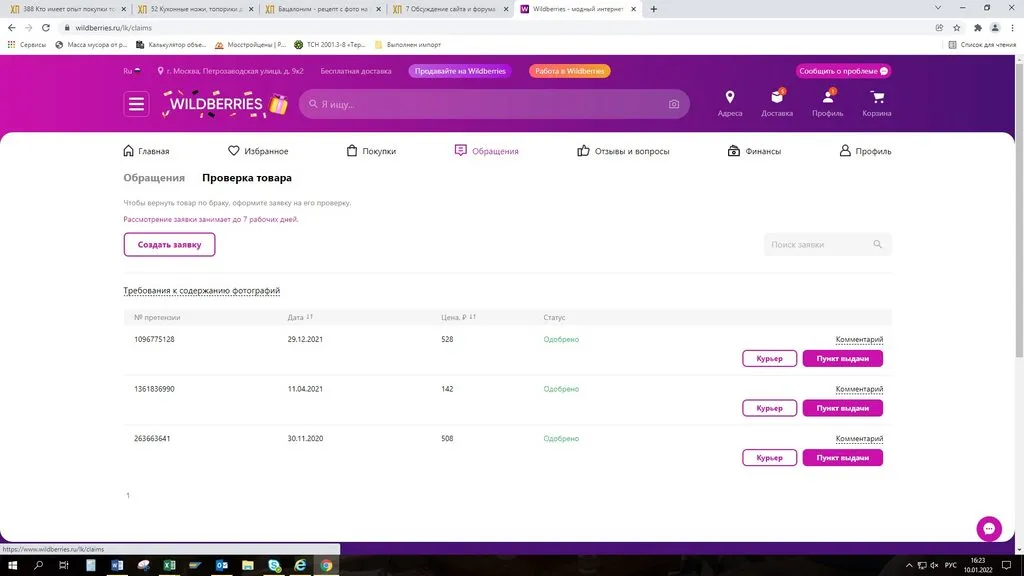Open Комментарий for claim 1361836990
This screenshot has height=576, width=1024.
point(859,389)
